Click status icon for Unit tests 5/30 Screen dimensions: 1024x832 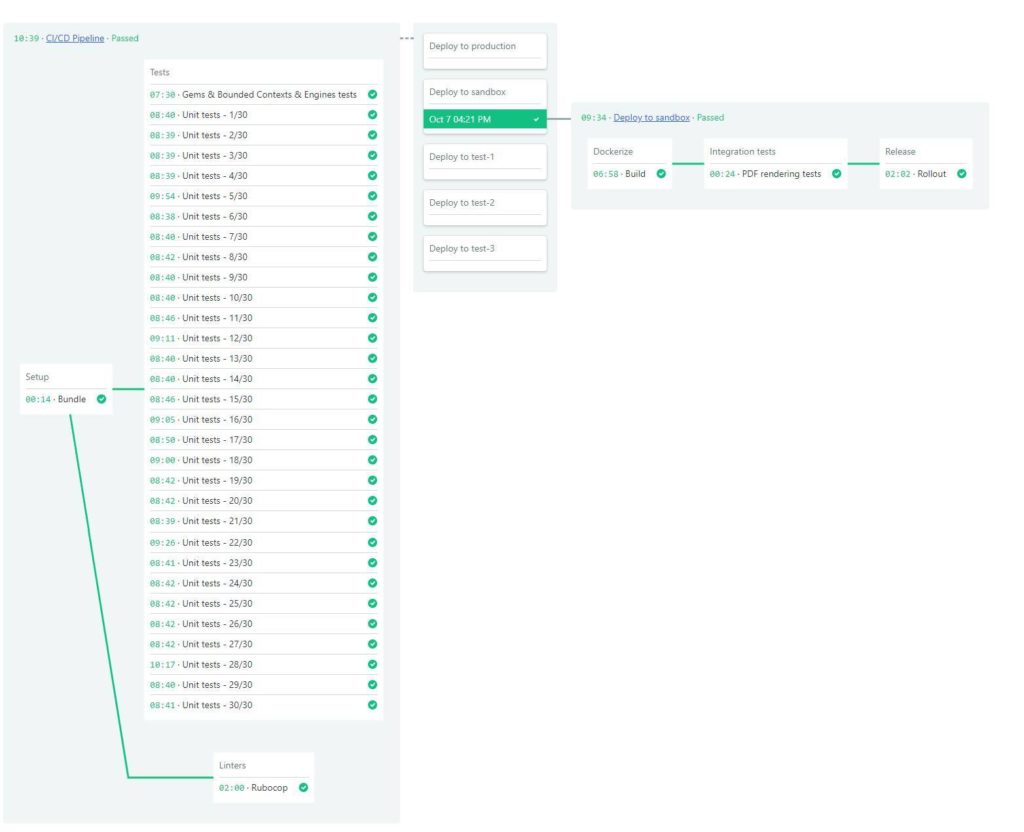point(372,196)
